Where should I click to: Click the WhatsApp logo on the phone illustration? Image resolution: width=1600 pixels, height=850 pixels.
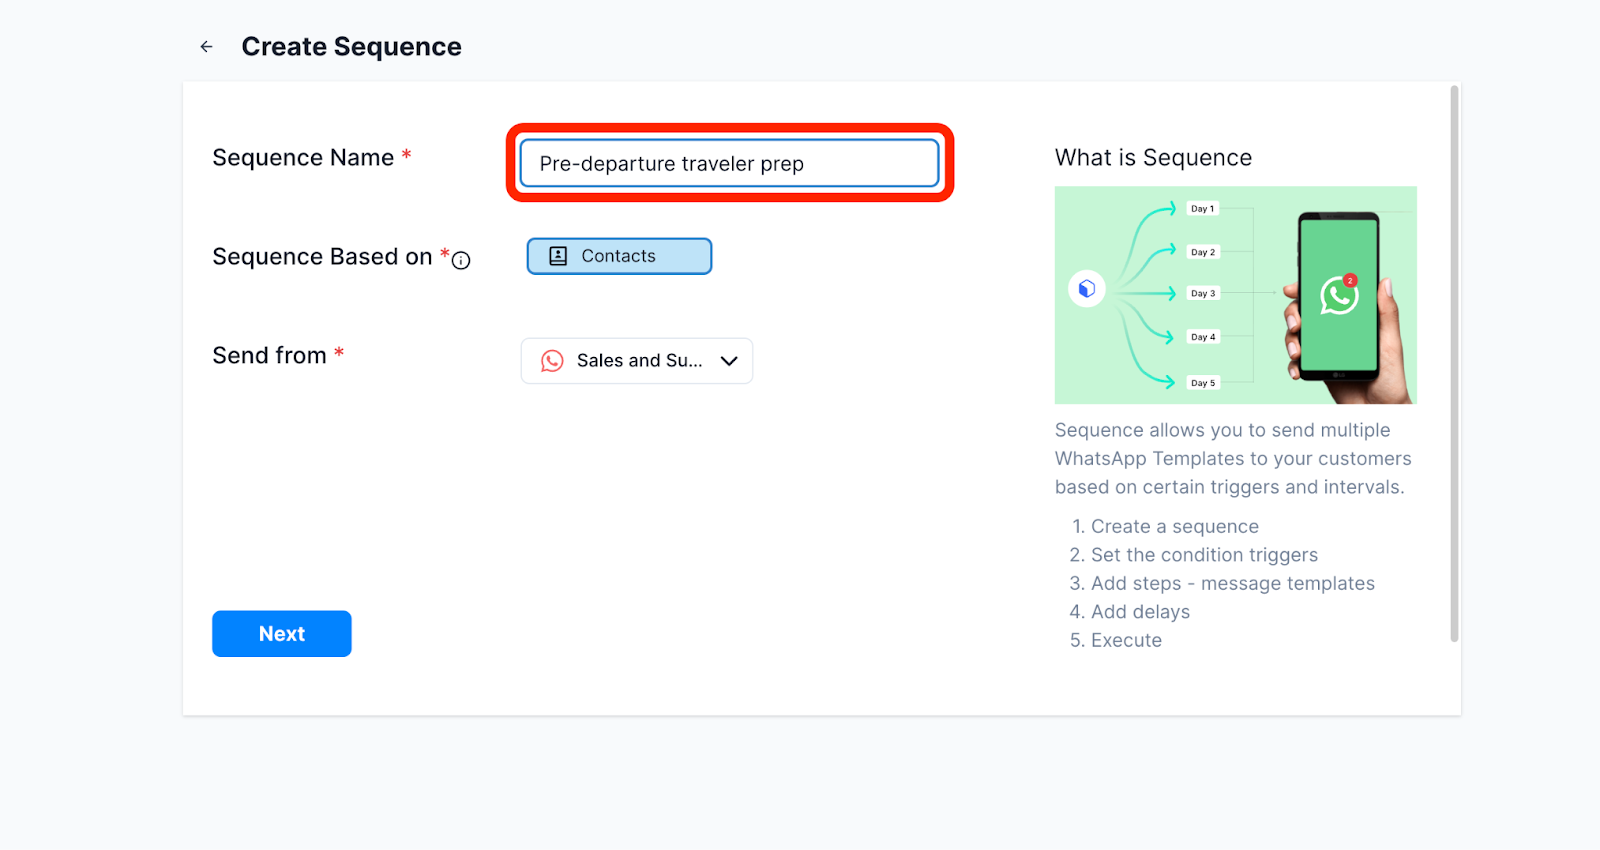[x=1338, y=296]
